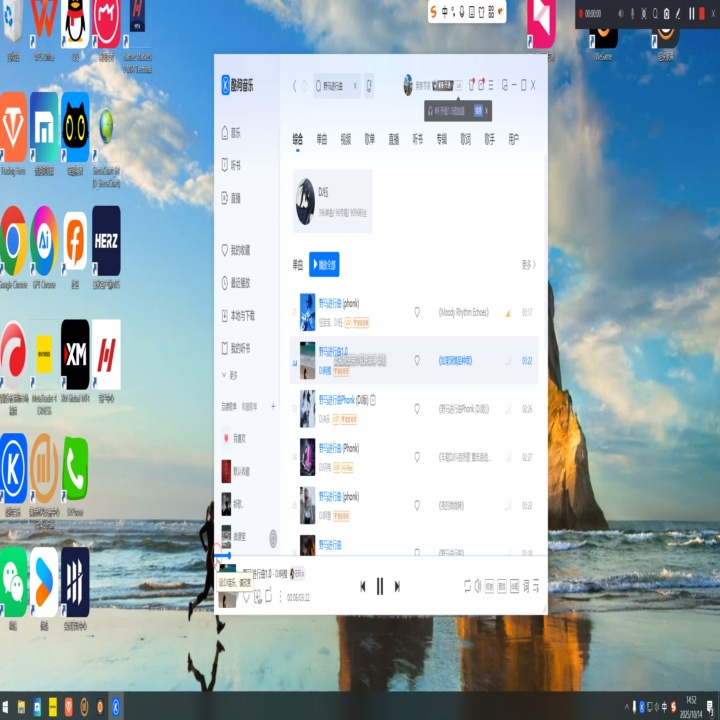Pause the current song
Screen dimensions: 720x720
[x=380, y=586]
